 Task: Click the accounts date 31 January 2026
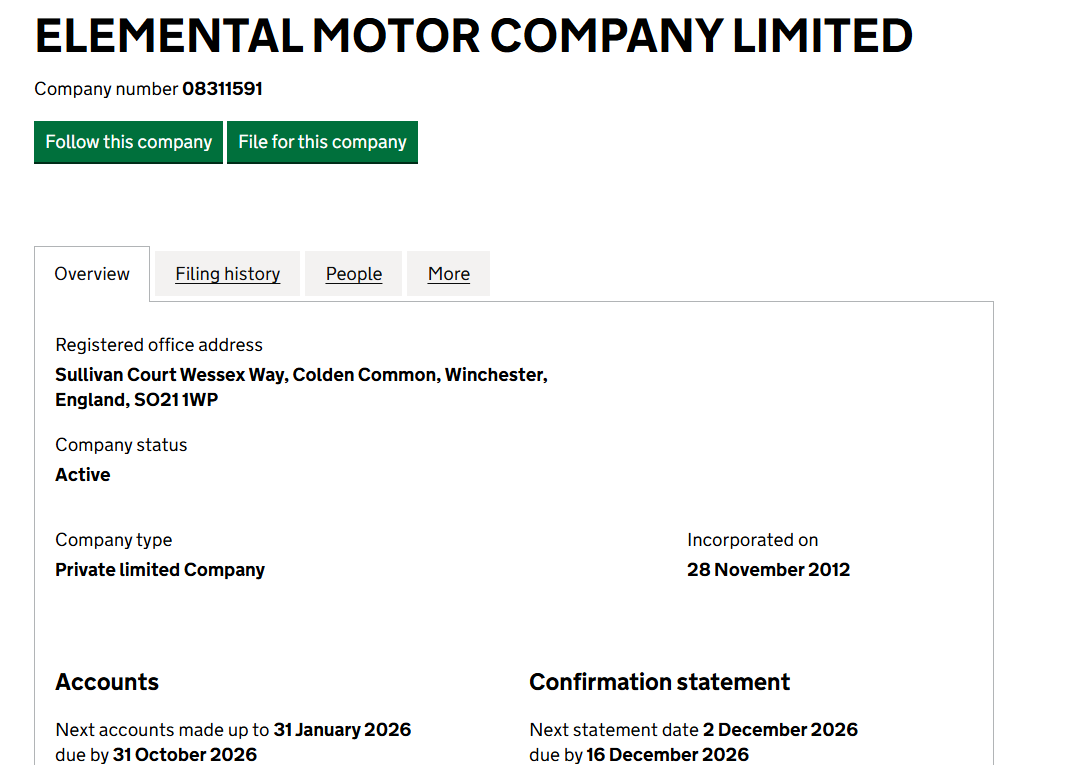pos(342,730)
